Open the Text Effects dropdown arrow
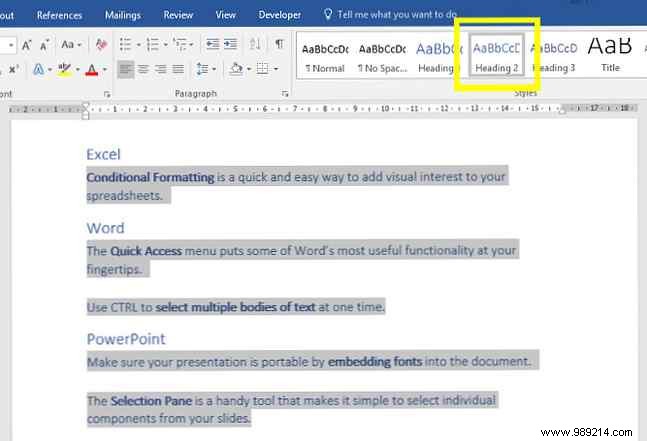Image resolution: width=647 pixels, height=441 pixels. [50, 69]
